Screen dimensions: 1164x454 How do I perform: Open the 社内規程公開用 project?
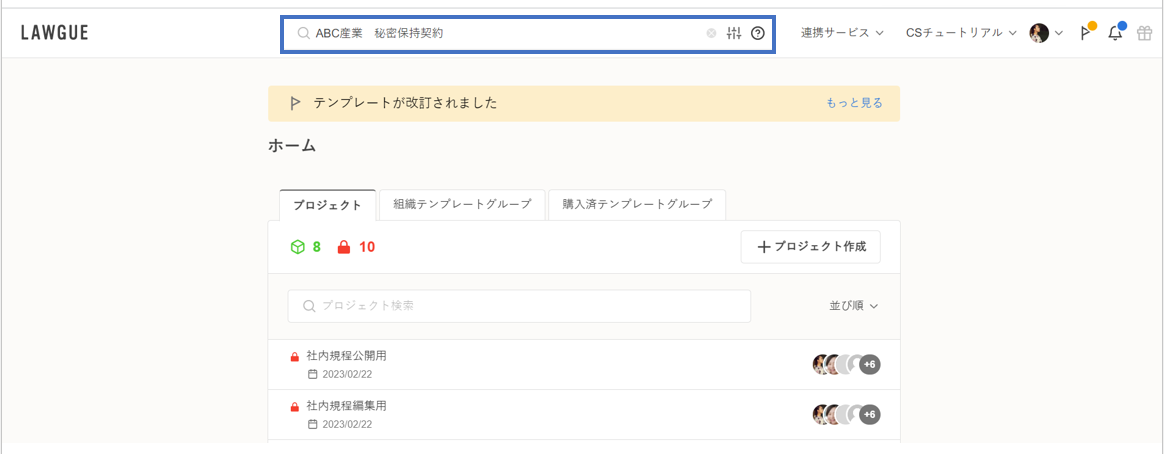346,356
